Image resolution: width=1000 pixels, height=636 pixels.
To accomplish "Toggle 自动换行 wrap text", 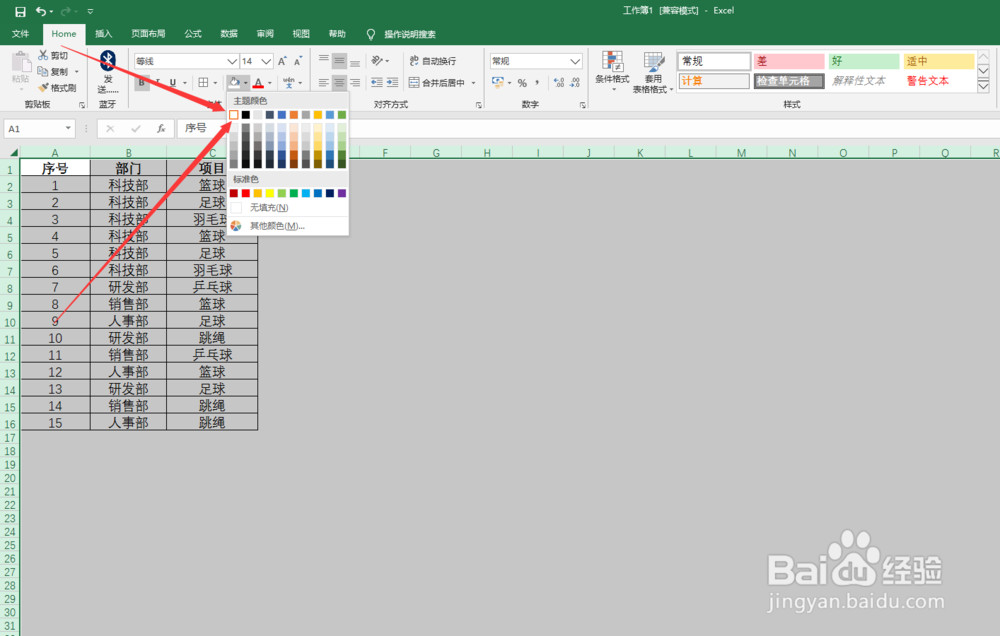I will click(x=432, y=61).
